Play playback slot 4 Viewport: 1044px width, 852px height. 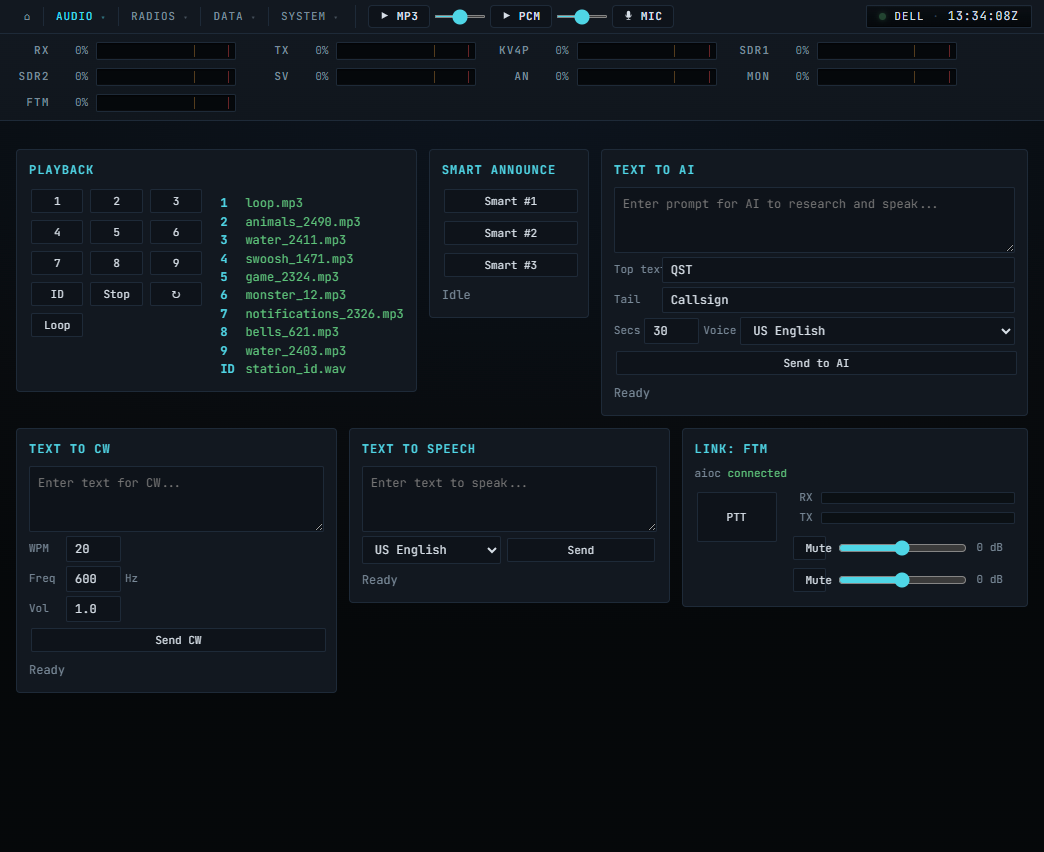coord(57,232)
